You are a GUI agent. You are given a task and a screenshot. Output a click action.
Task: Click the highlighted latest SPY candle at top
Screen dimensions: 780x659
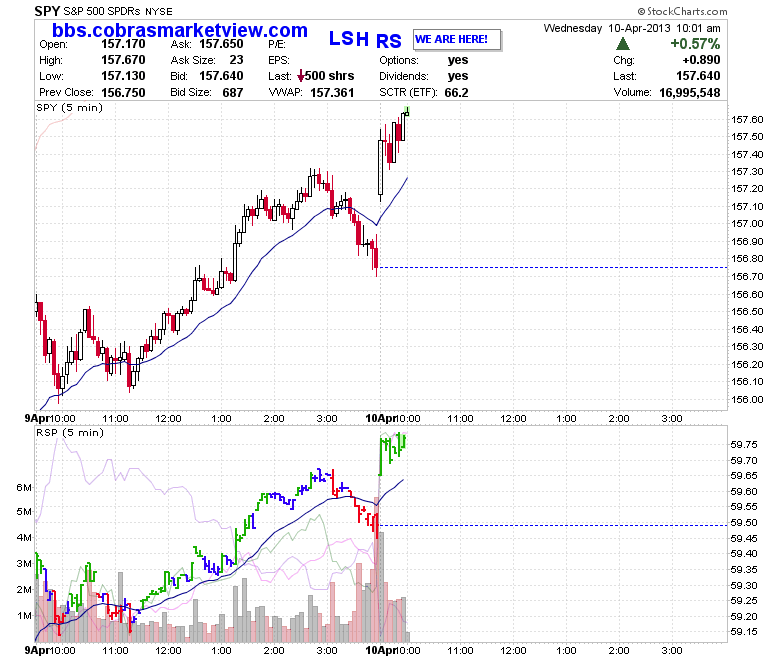click(x=407, y=111)
